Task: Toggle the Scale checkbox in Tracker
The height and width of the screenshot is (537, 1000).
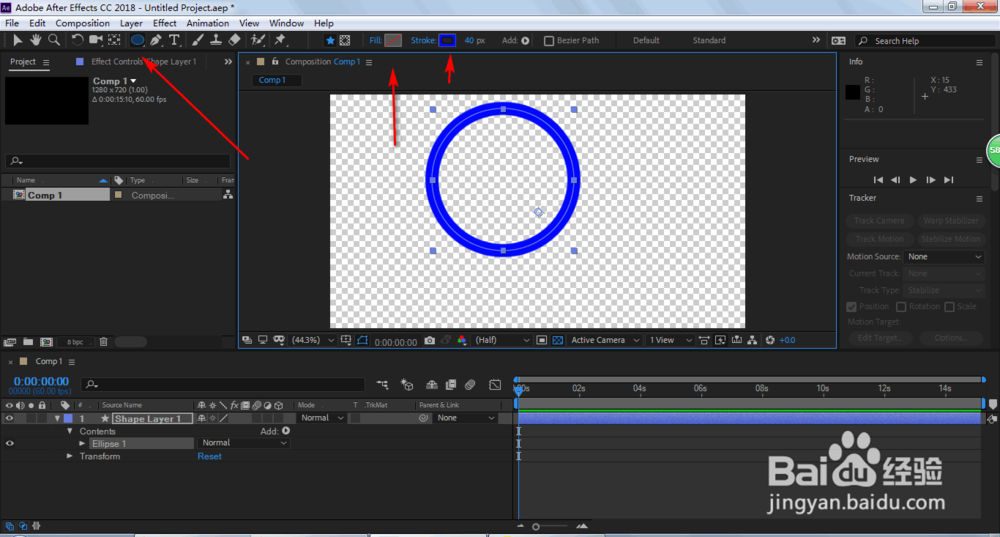Action: (x=949, y=307)
